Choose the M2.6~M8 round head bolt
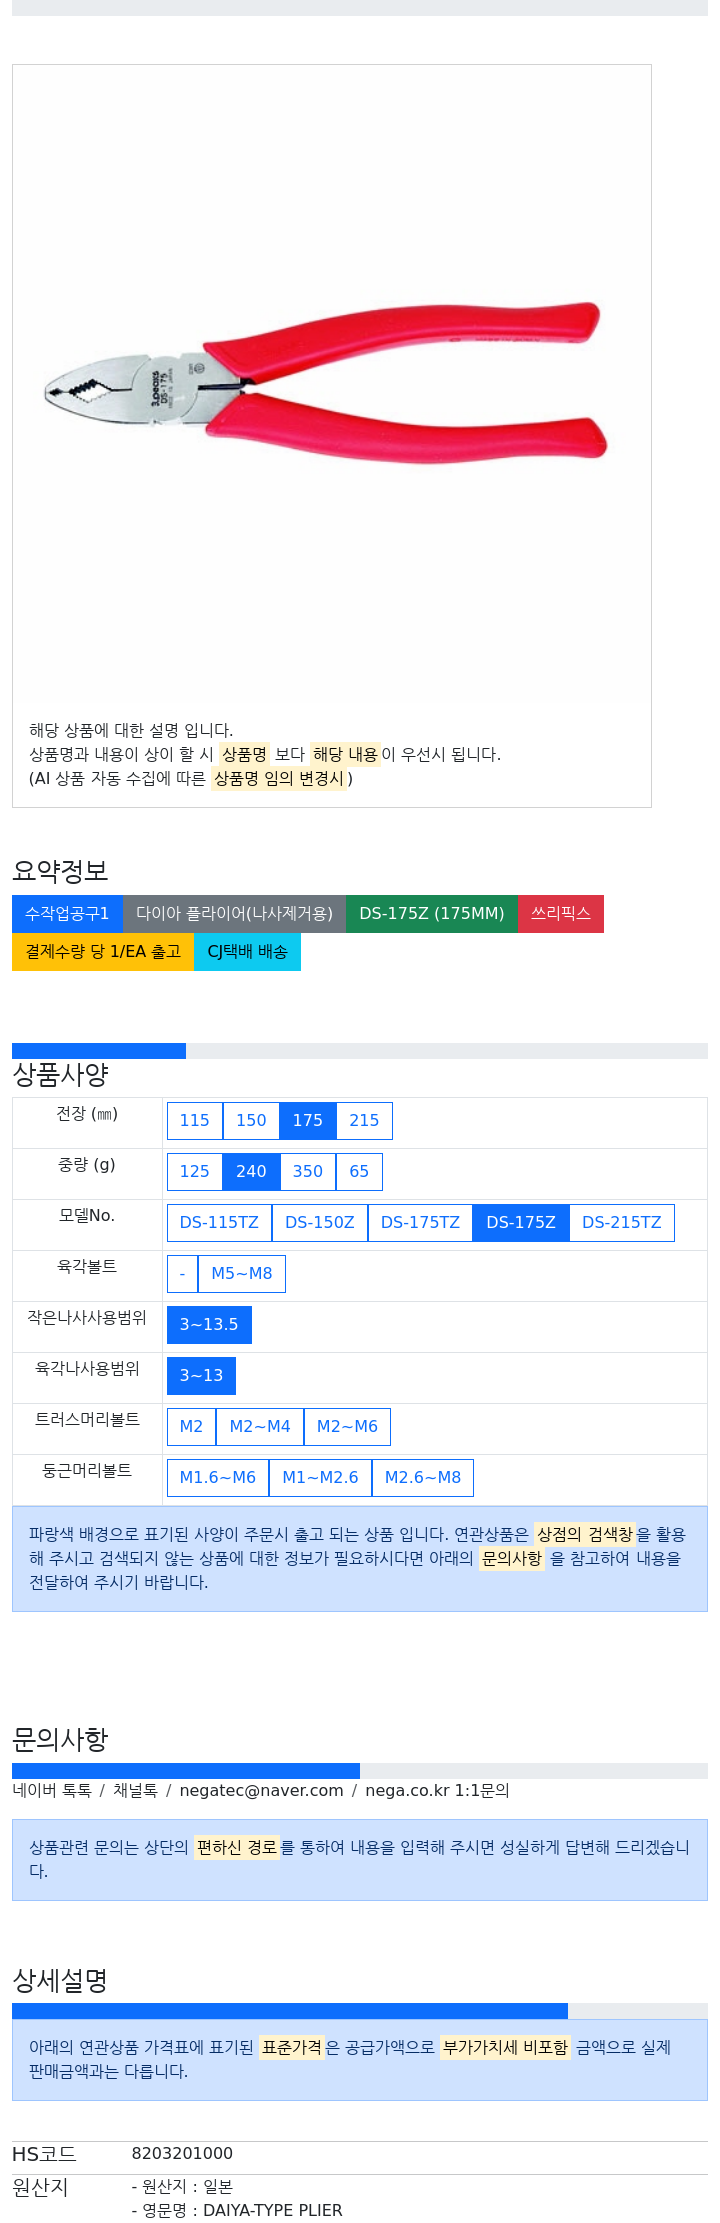Viewport: 720px width, 2223px height. coord(423,1478)
